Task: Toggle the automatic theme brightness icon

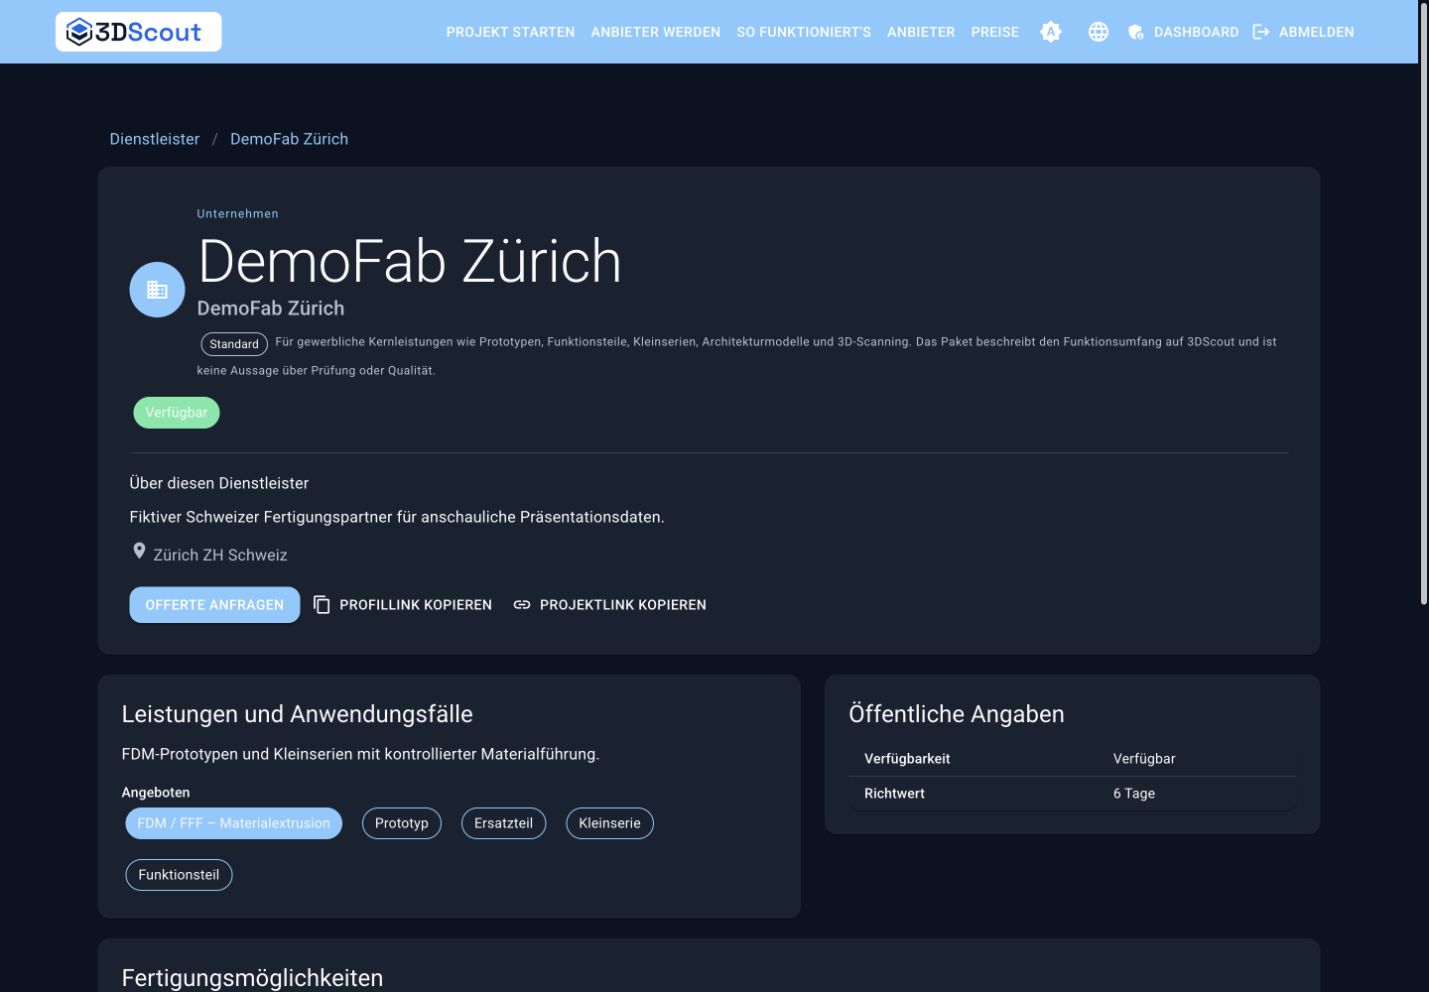Action: [x=1051, y=32]
